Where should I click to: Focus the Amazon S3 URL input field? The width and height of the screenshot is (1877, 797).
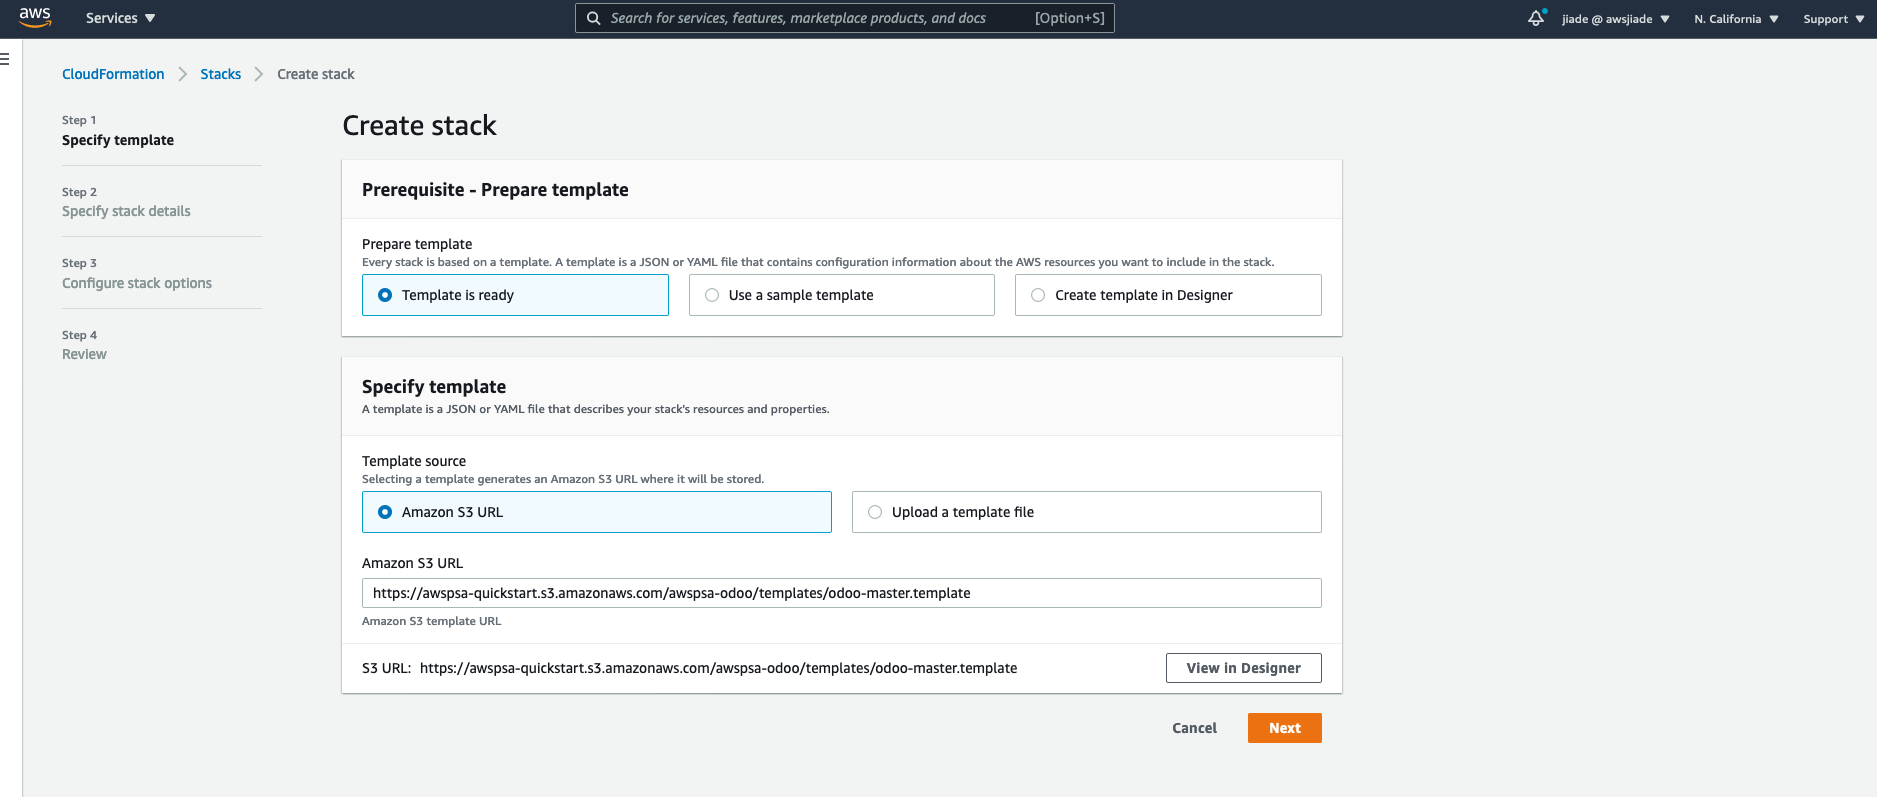841,593
